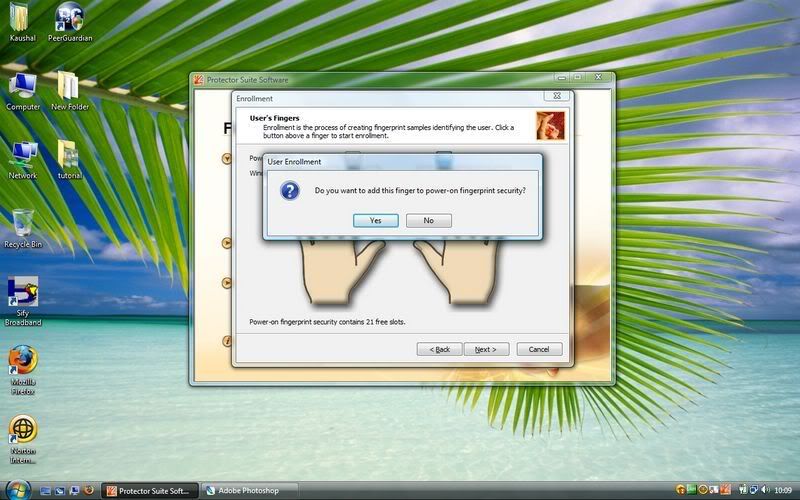This screenshot has width=800, height=500.
Task: Click the '21 free slots' status text
Action: click(x=327, y=322)
